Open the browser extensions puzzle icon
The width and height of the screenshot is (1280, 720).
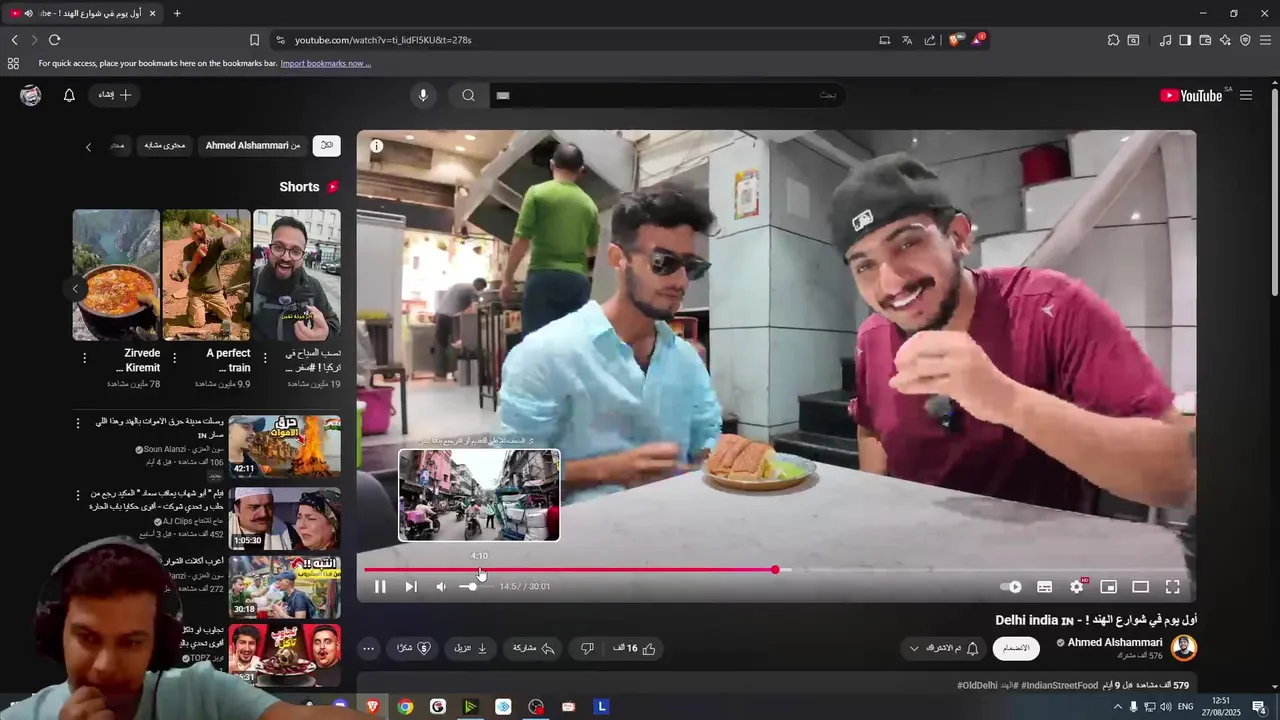coord(1113,40)
